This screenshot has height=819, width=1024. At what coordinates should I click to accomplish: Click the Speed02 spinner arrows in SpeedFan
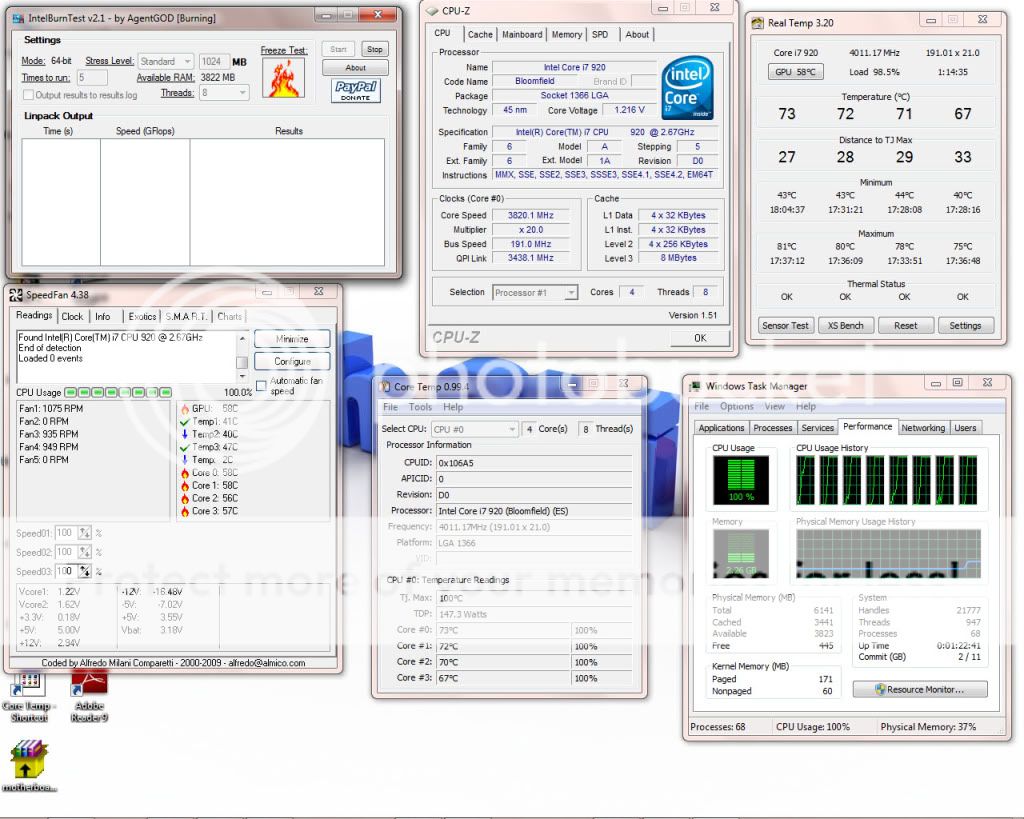pyautogui.click(x=84, y=553)
